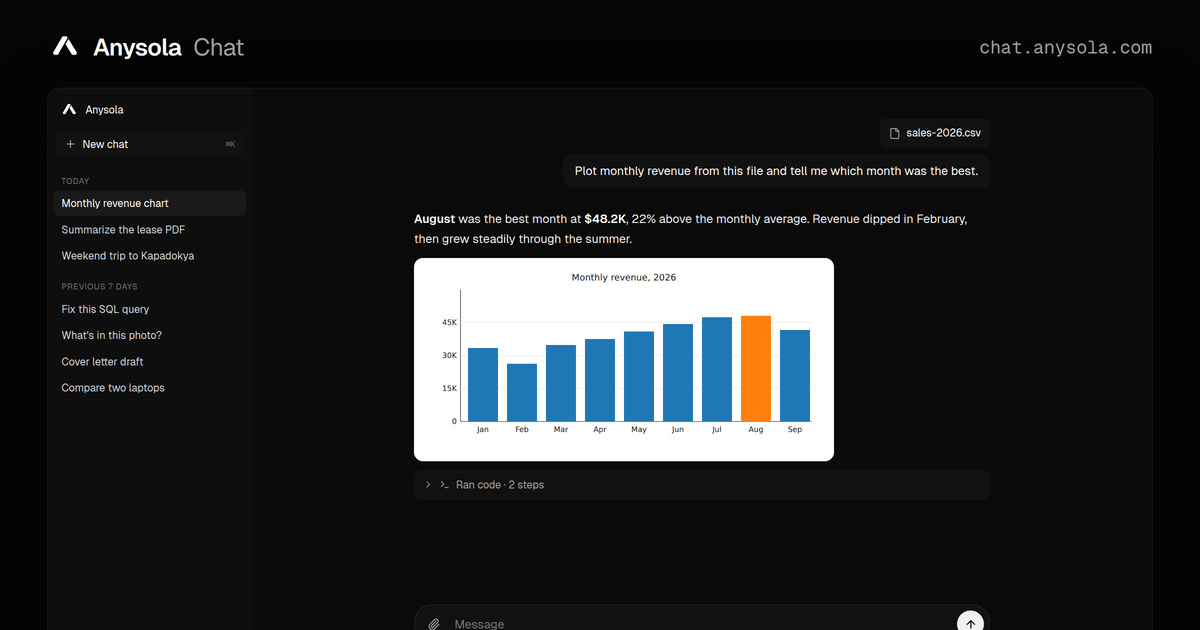Image resolution: width=1200 pixels, height=630 pixels.
Task: Click the PREVIOUS 7 DAYS section header
Action: (x=99, y=287)
